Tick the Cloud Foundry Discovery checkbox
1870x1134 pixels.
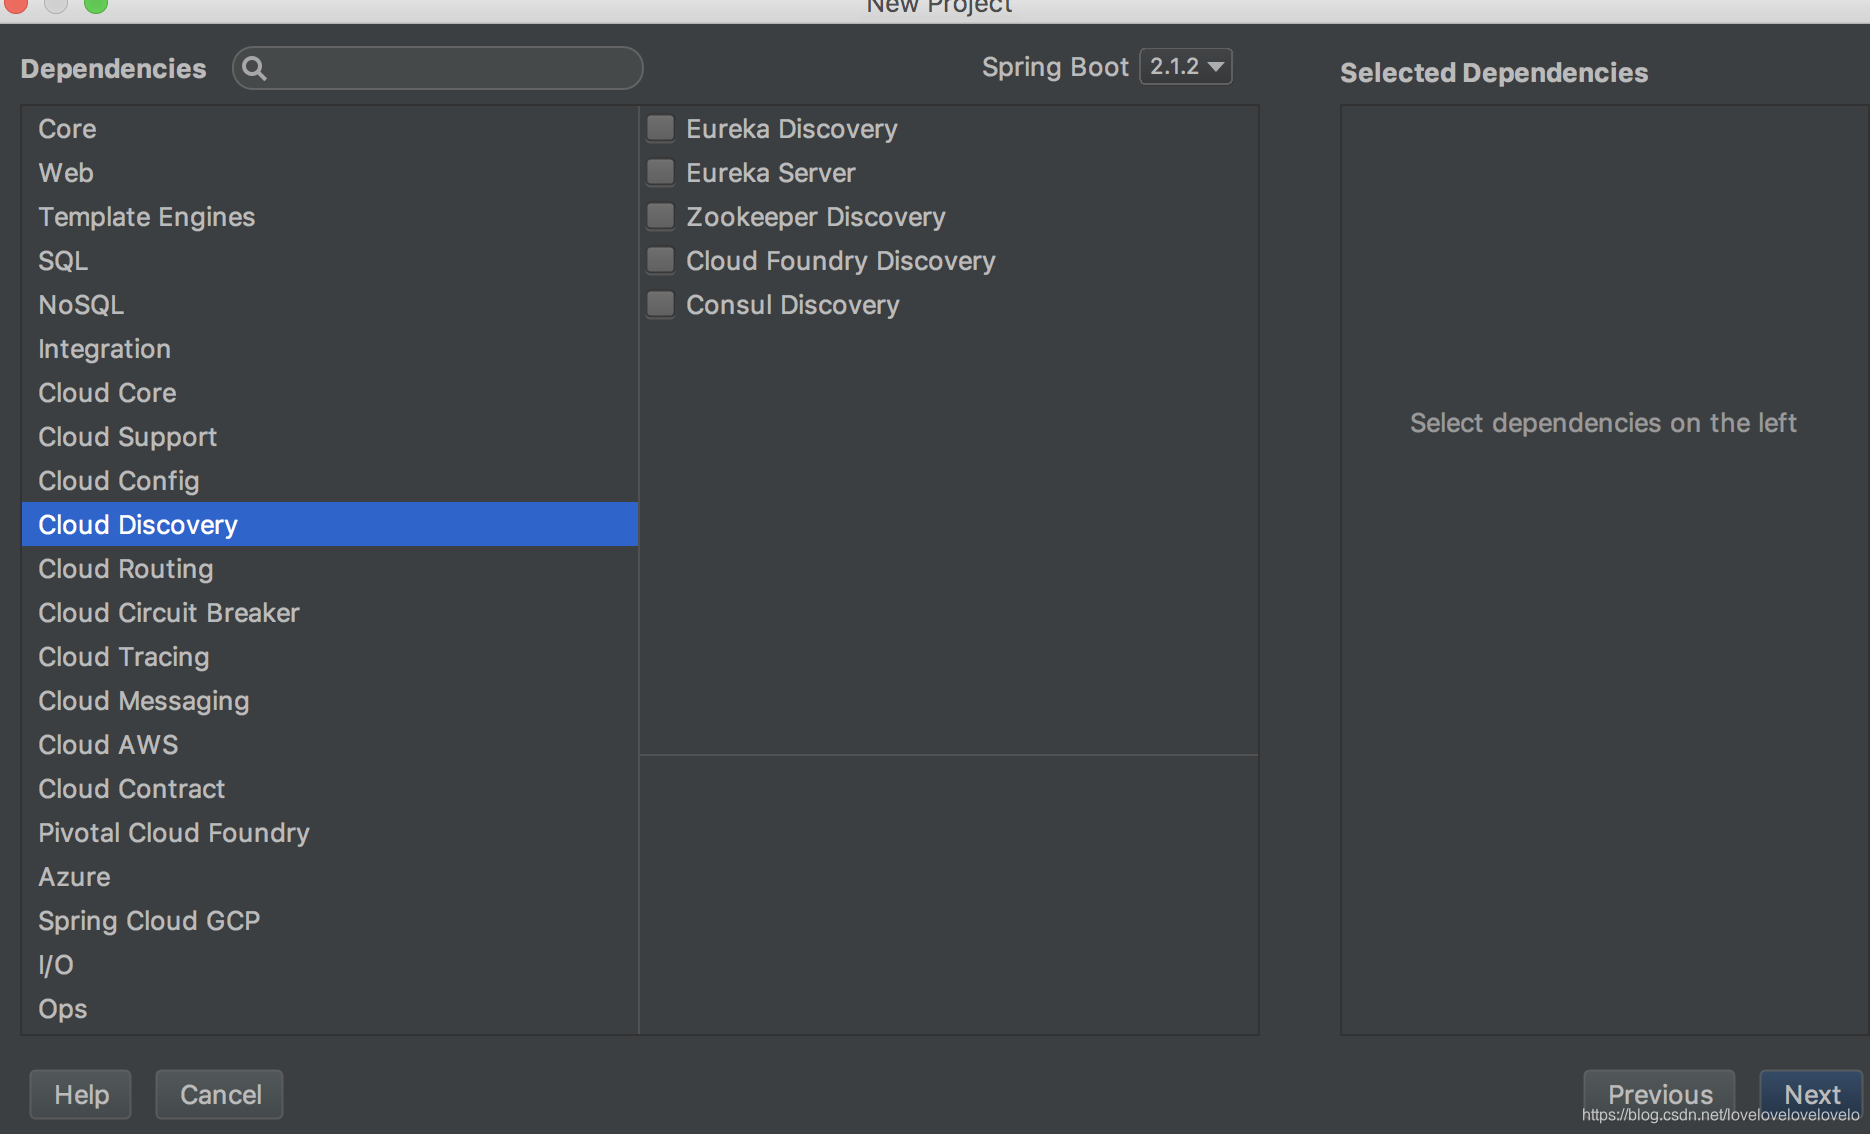click(x=660, y=260)
